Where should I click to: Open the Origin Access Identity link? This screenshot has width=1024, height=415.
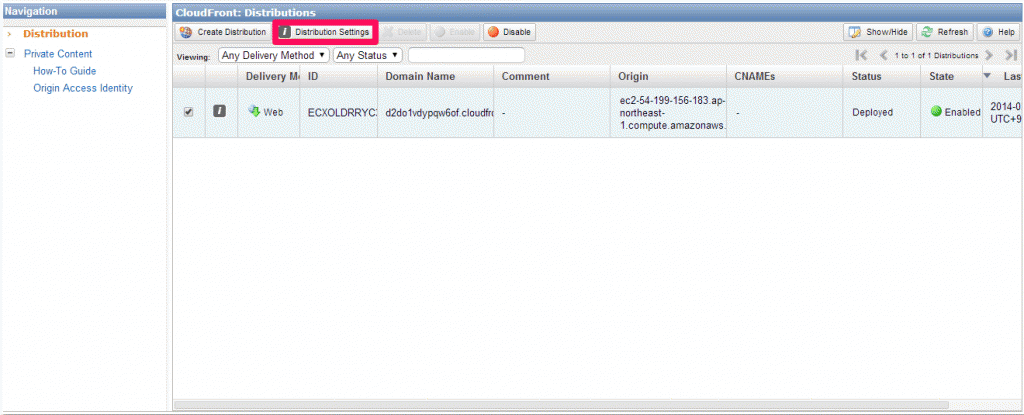pyautogui.click(x=83, y=88)
